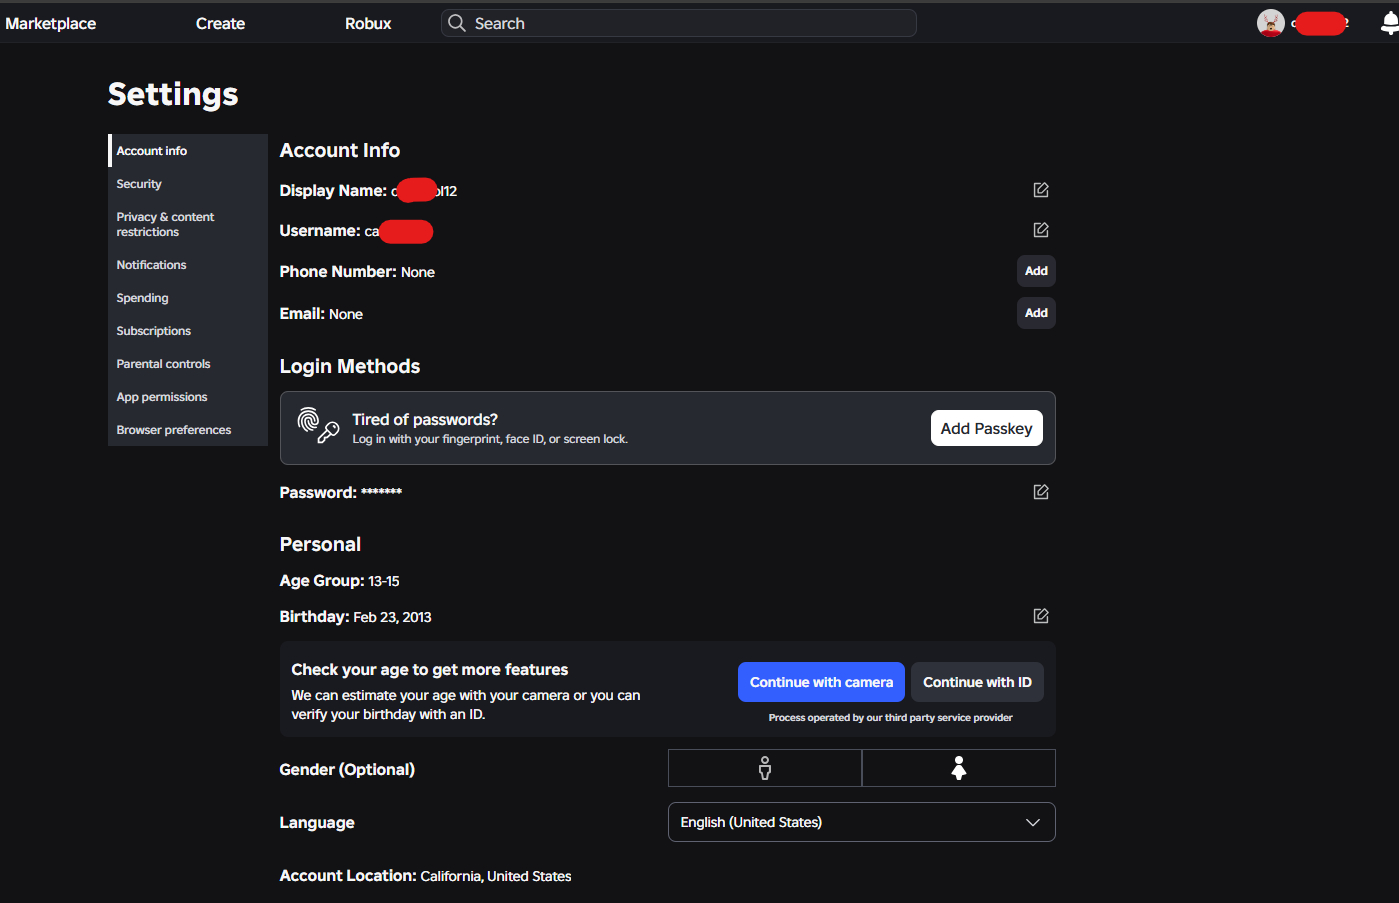
Task: Select the male gender option
Action: 765,768
